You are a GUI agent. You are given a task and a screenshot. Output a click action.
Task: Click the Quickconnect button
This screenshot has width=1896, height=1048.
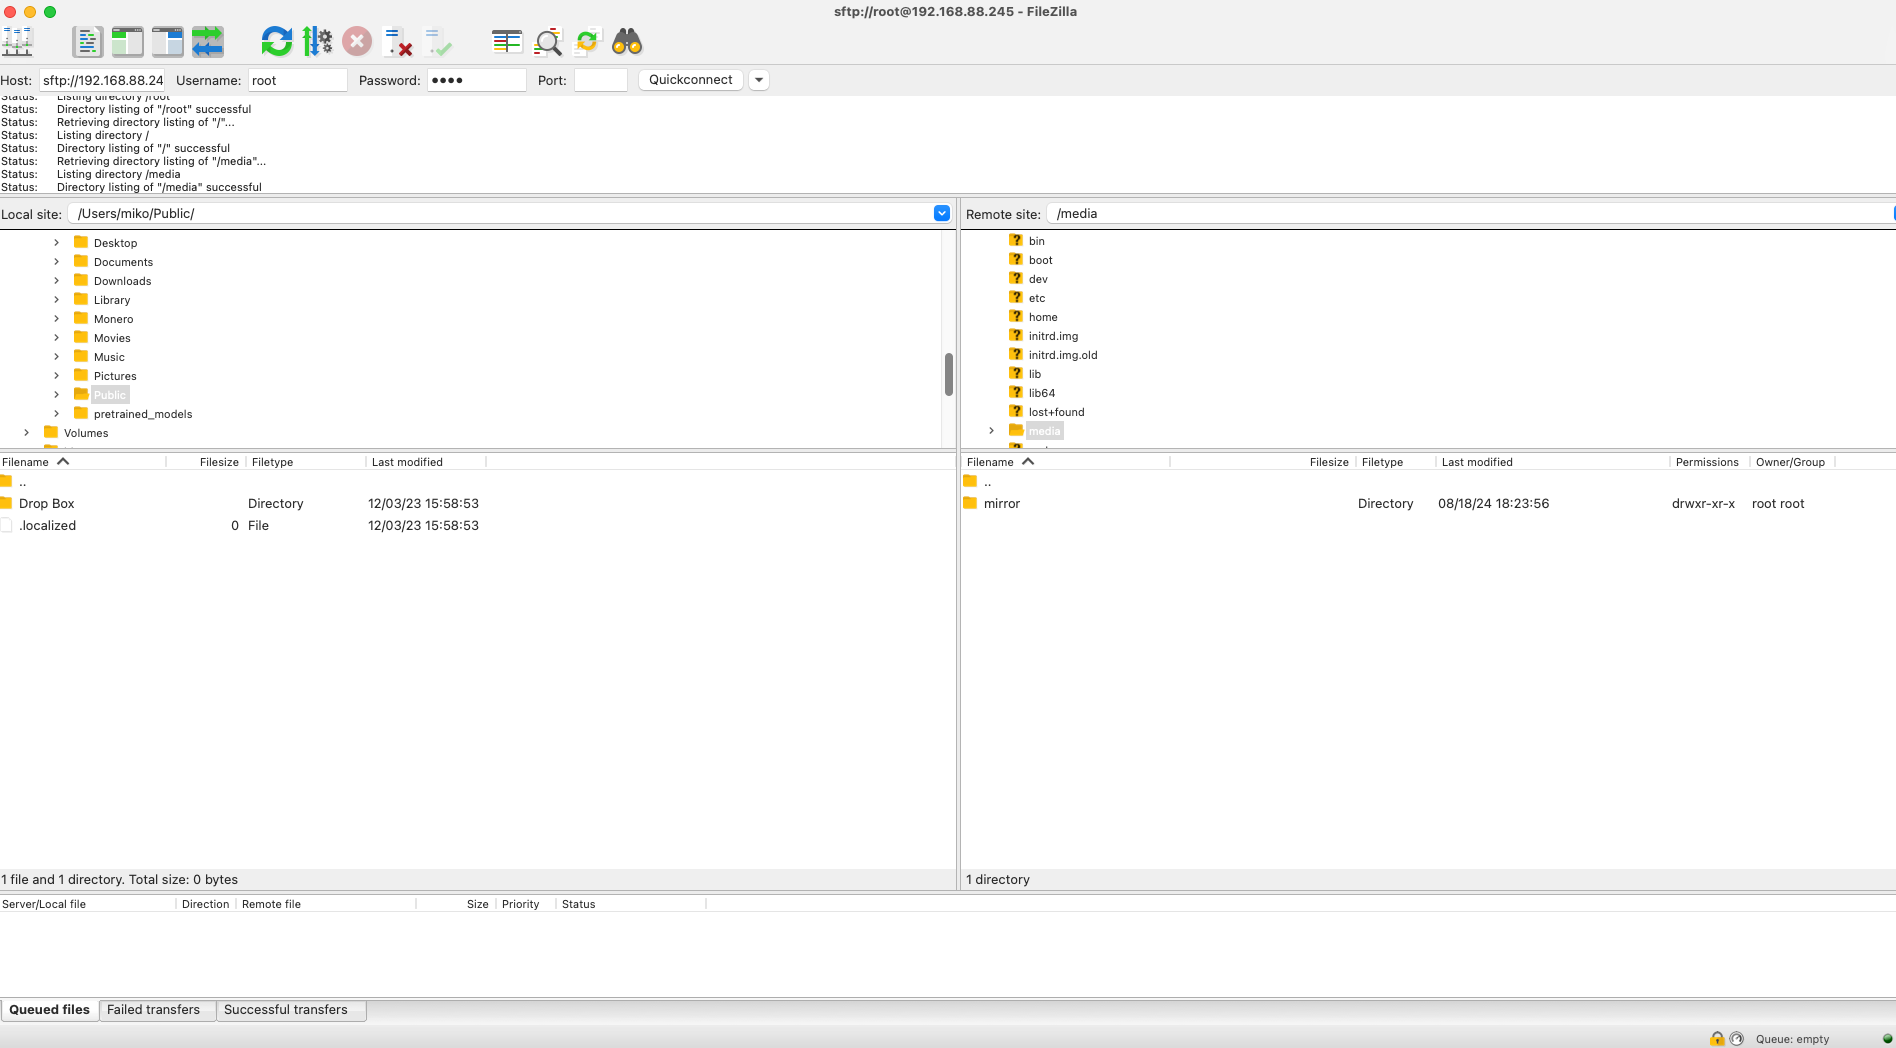click(690, 80)
